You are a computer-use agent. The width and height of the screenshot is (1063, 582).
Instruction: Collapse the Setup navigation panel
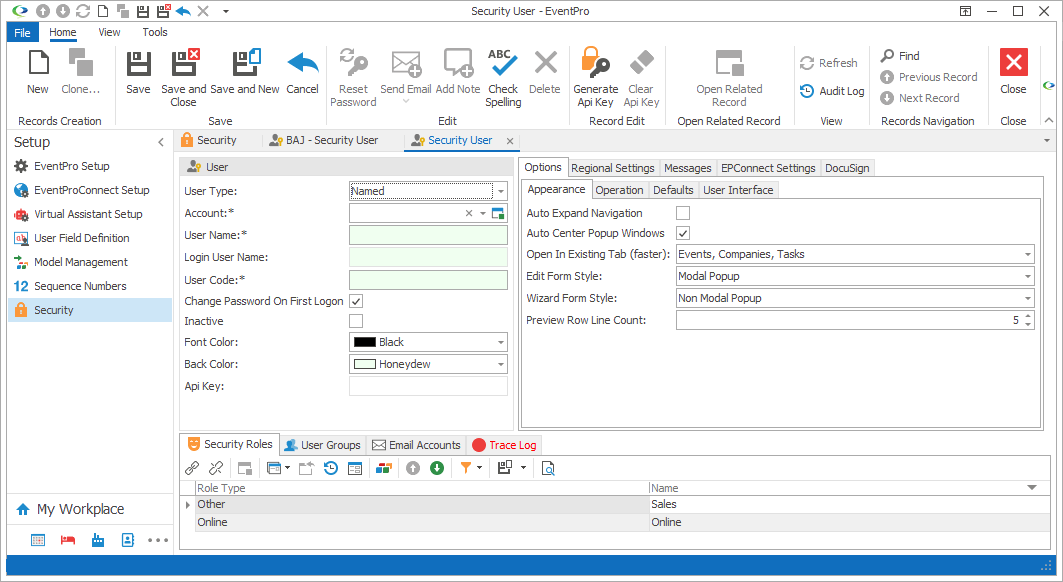point(161,142)
